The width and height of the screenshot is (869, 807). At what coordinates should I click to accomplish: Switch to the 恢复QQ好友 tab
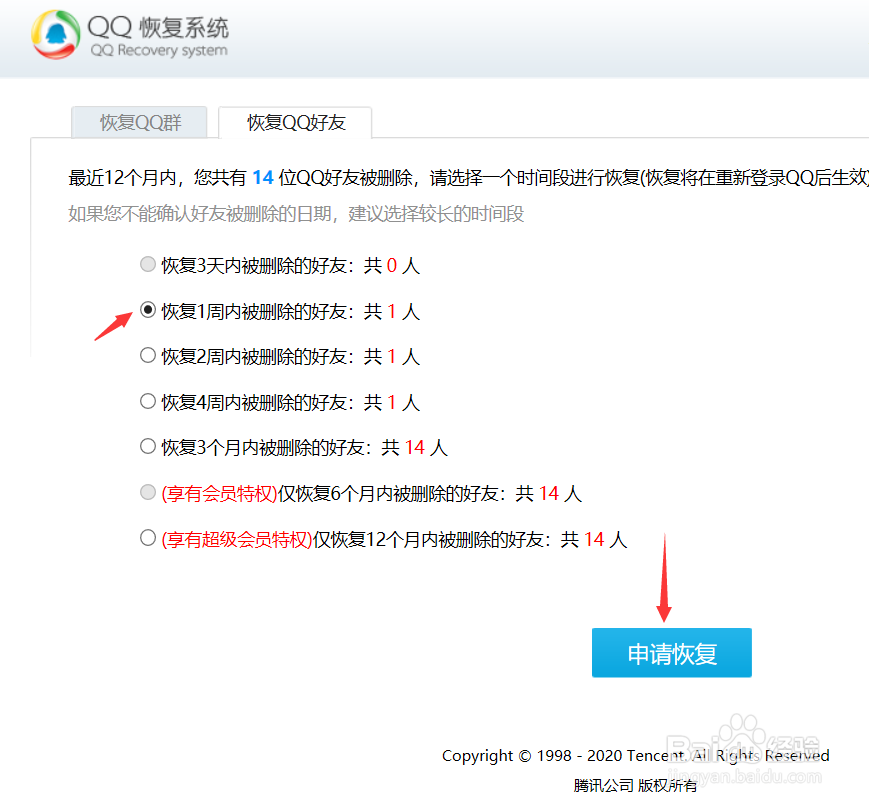pos(295,122)
